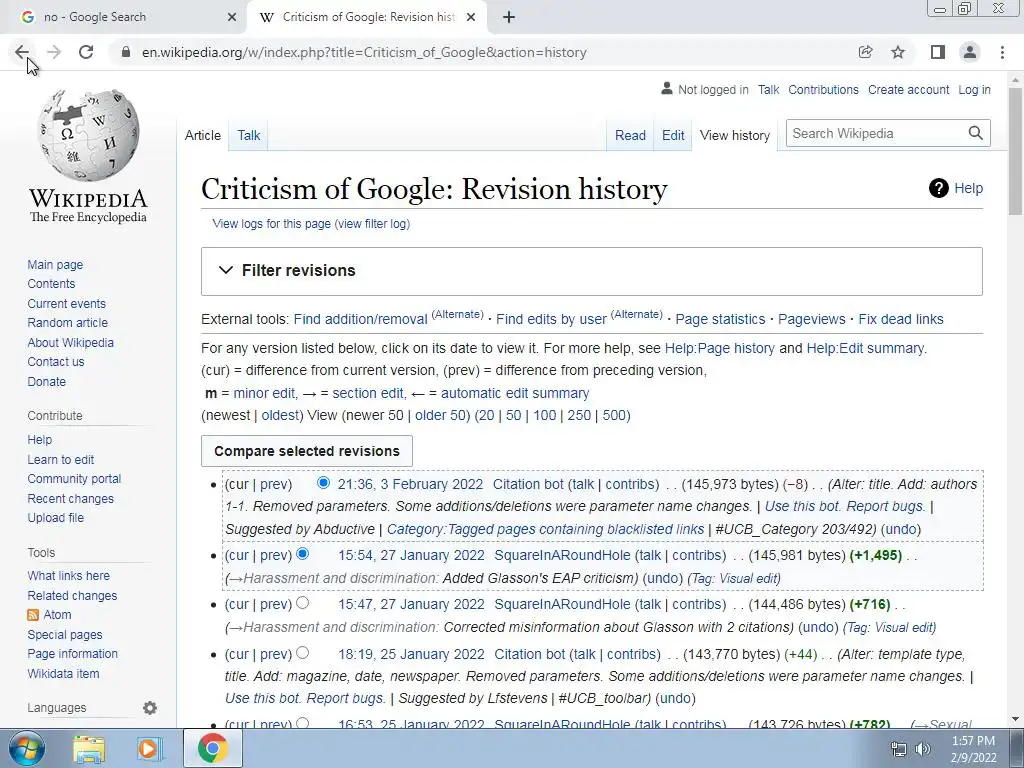This screenshot has width=1024, height=768.
Task: Open the Chrome three-dot menu
Action: [1002, 52]
